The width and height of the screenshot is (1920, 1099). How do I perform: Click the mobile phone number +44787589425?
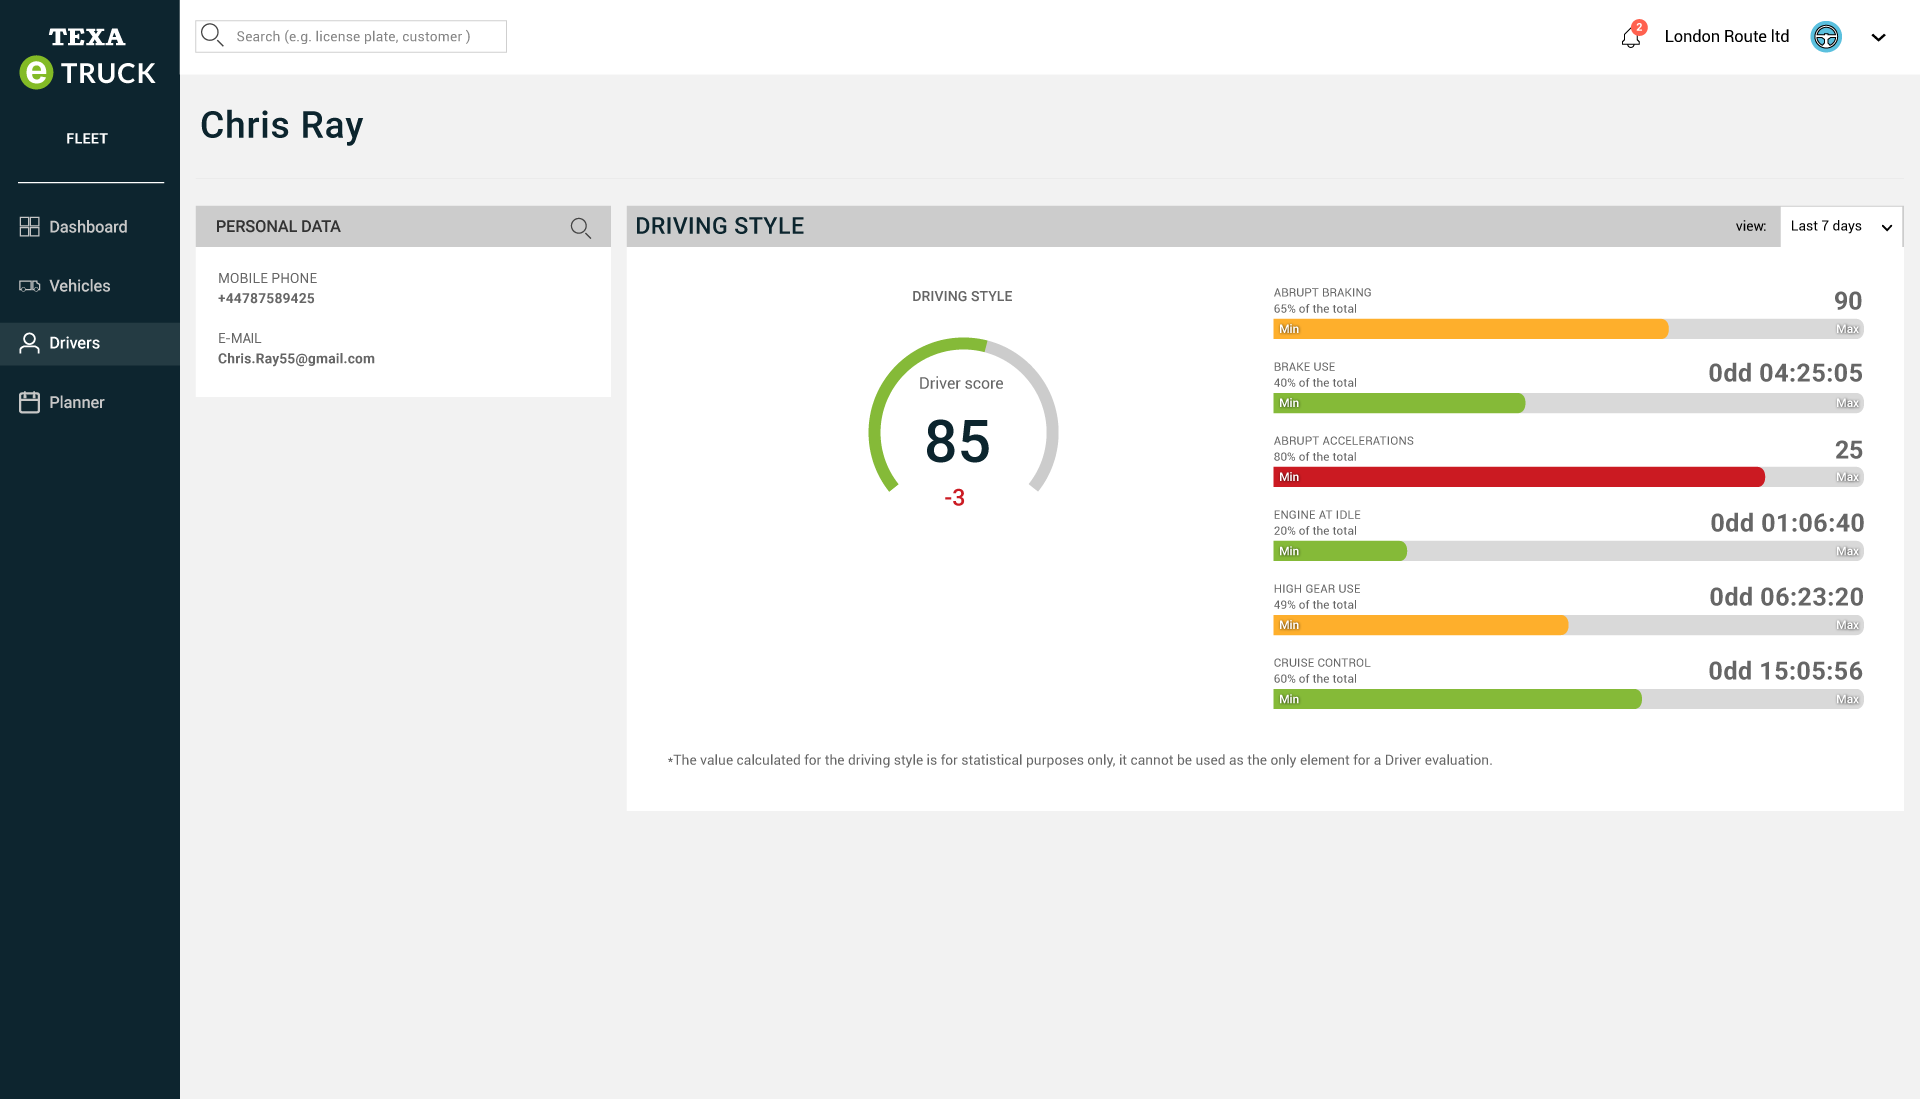266,298
